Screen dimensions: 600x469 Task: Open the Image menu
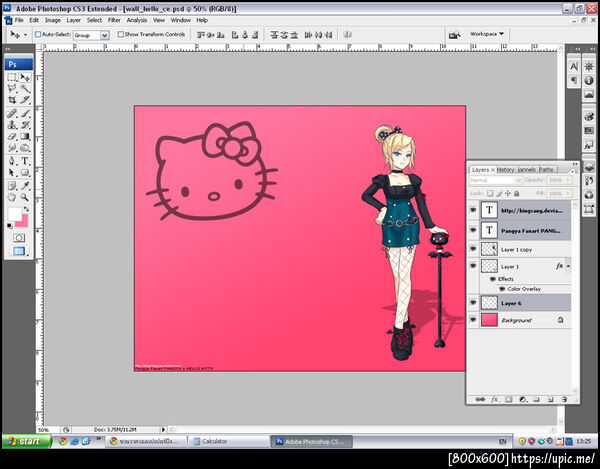53,20
